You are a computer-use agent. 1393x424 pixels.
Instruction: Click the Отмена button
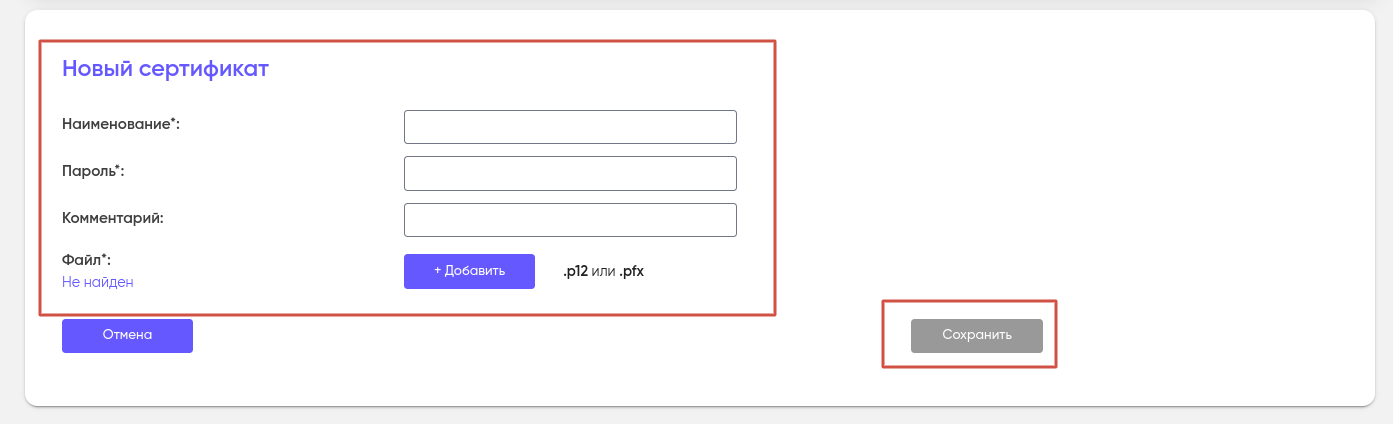127,336
